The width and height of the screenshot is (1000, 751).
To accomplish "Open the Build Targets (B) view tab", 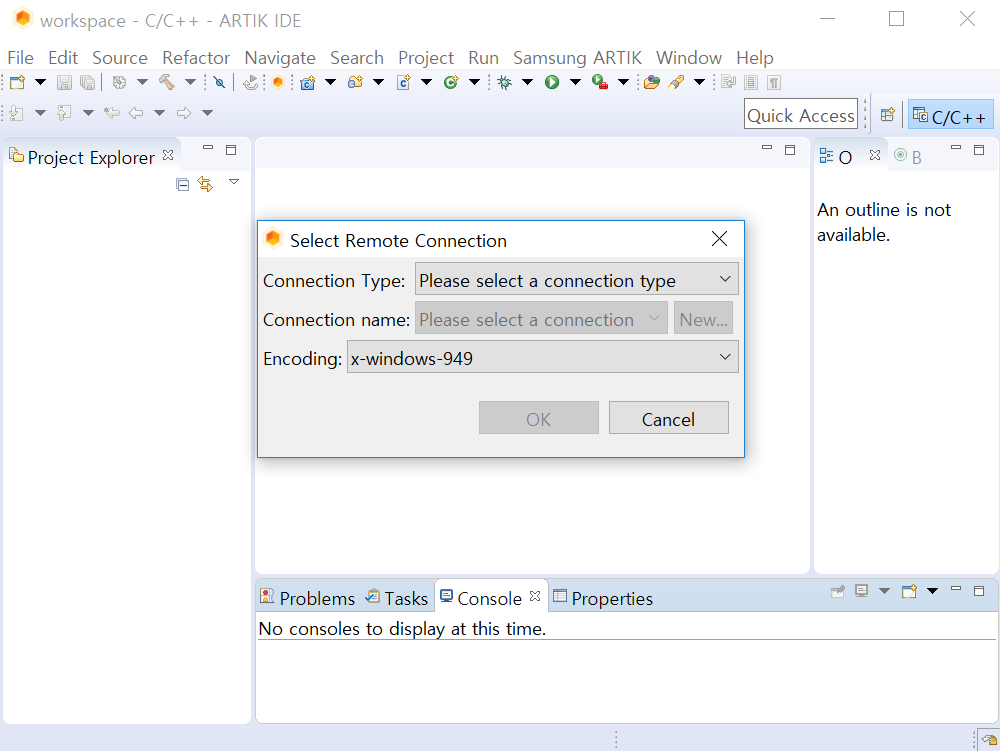I will click(x=908, y=156).
